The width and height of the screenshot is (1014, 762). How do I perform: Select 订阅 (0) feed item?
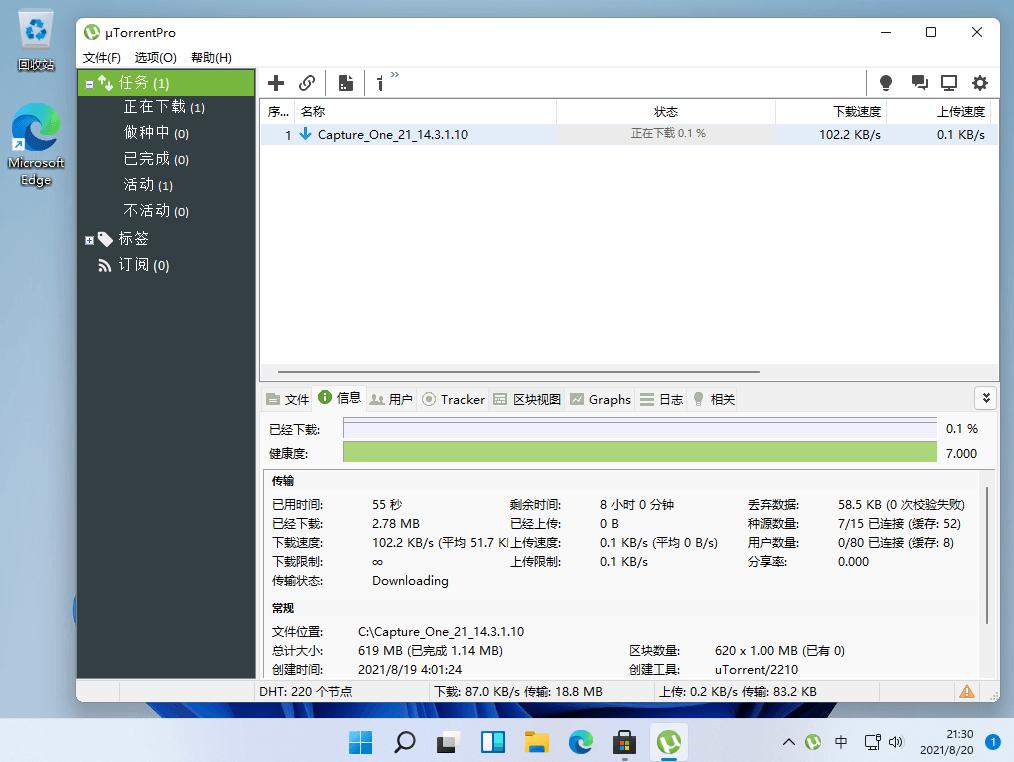[x=144, y=265]
